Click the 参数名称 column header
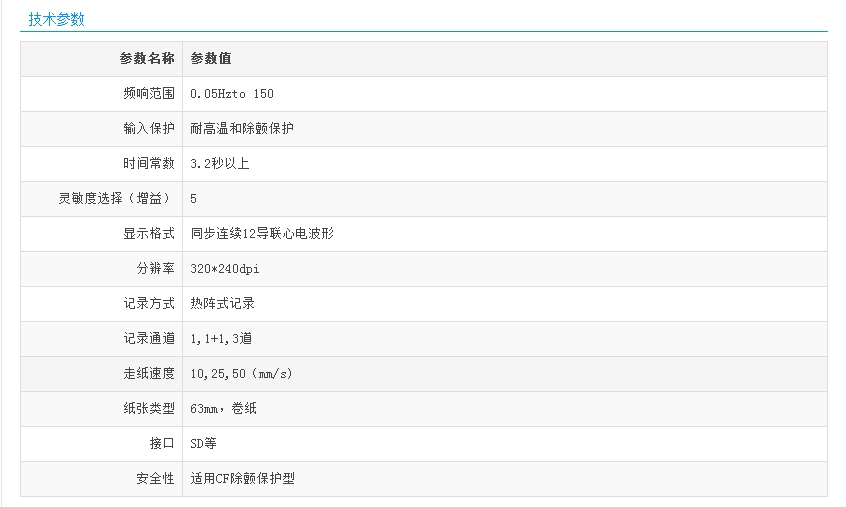The width and height of the screenshot is (846, 507). [147, 59]
